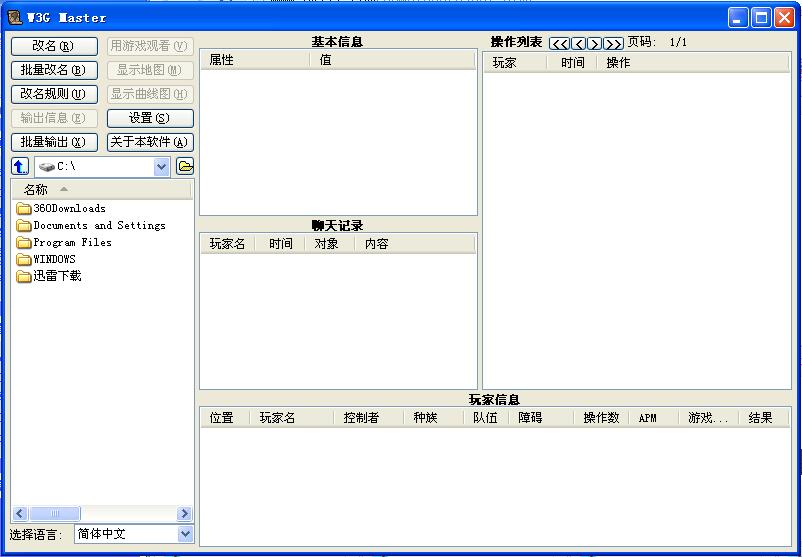Image resolution: width=802 pixels, height=557 pixels.
Task: Click the 迅雷下载 folder icon
Action: pyautogui.click(x=24, y=276)
